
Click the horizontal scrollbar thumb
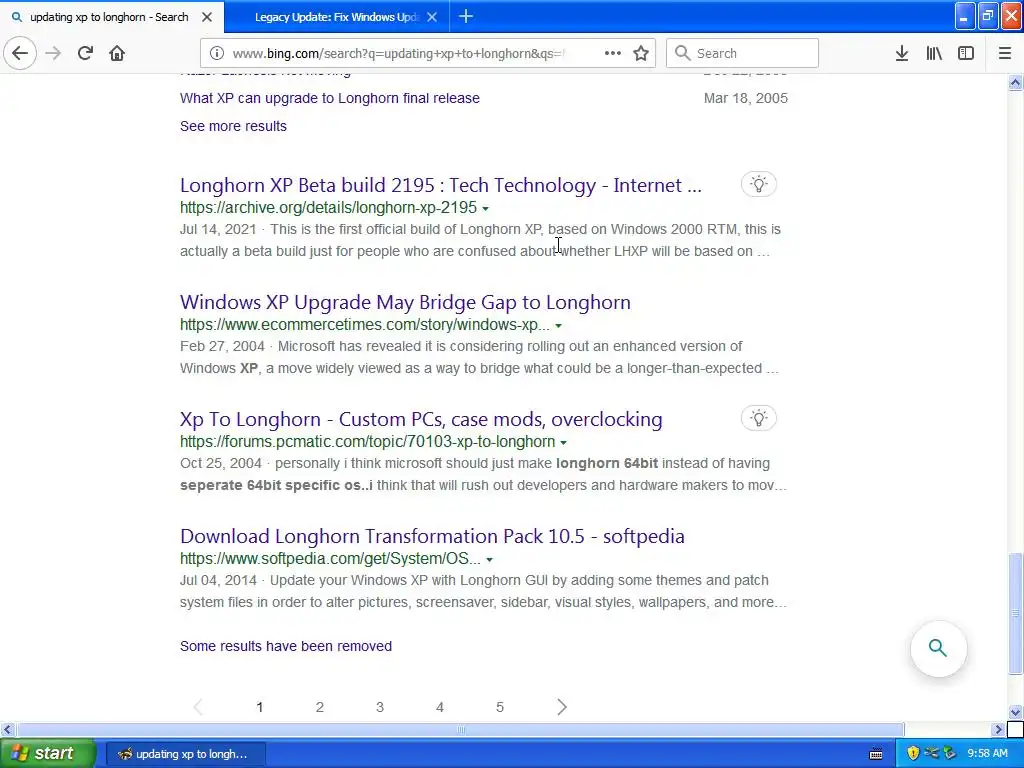coord(460,729)
